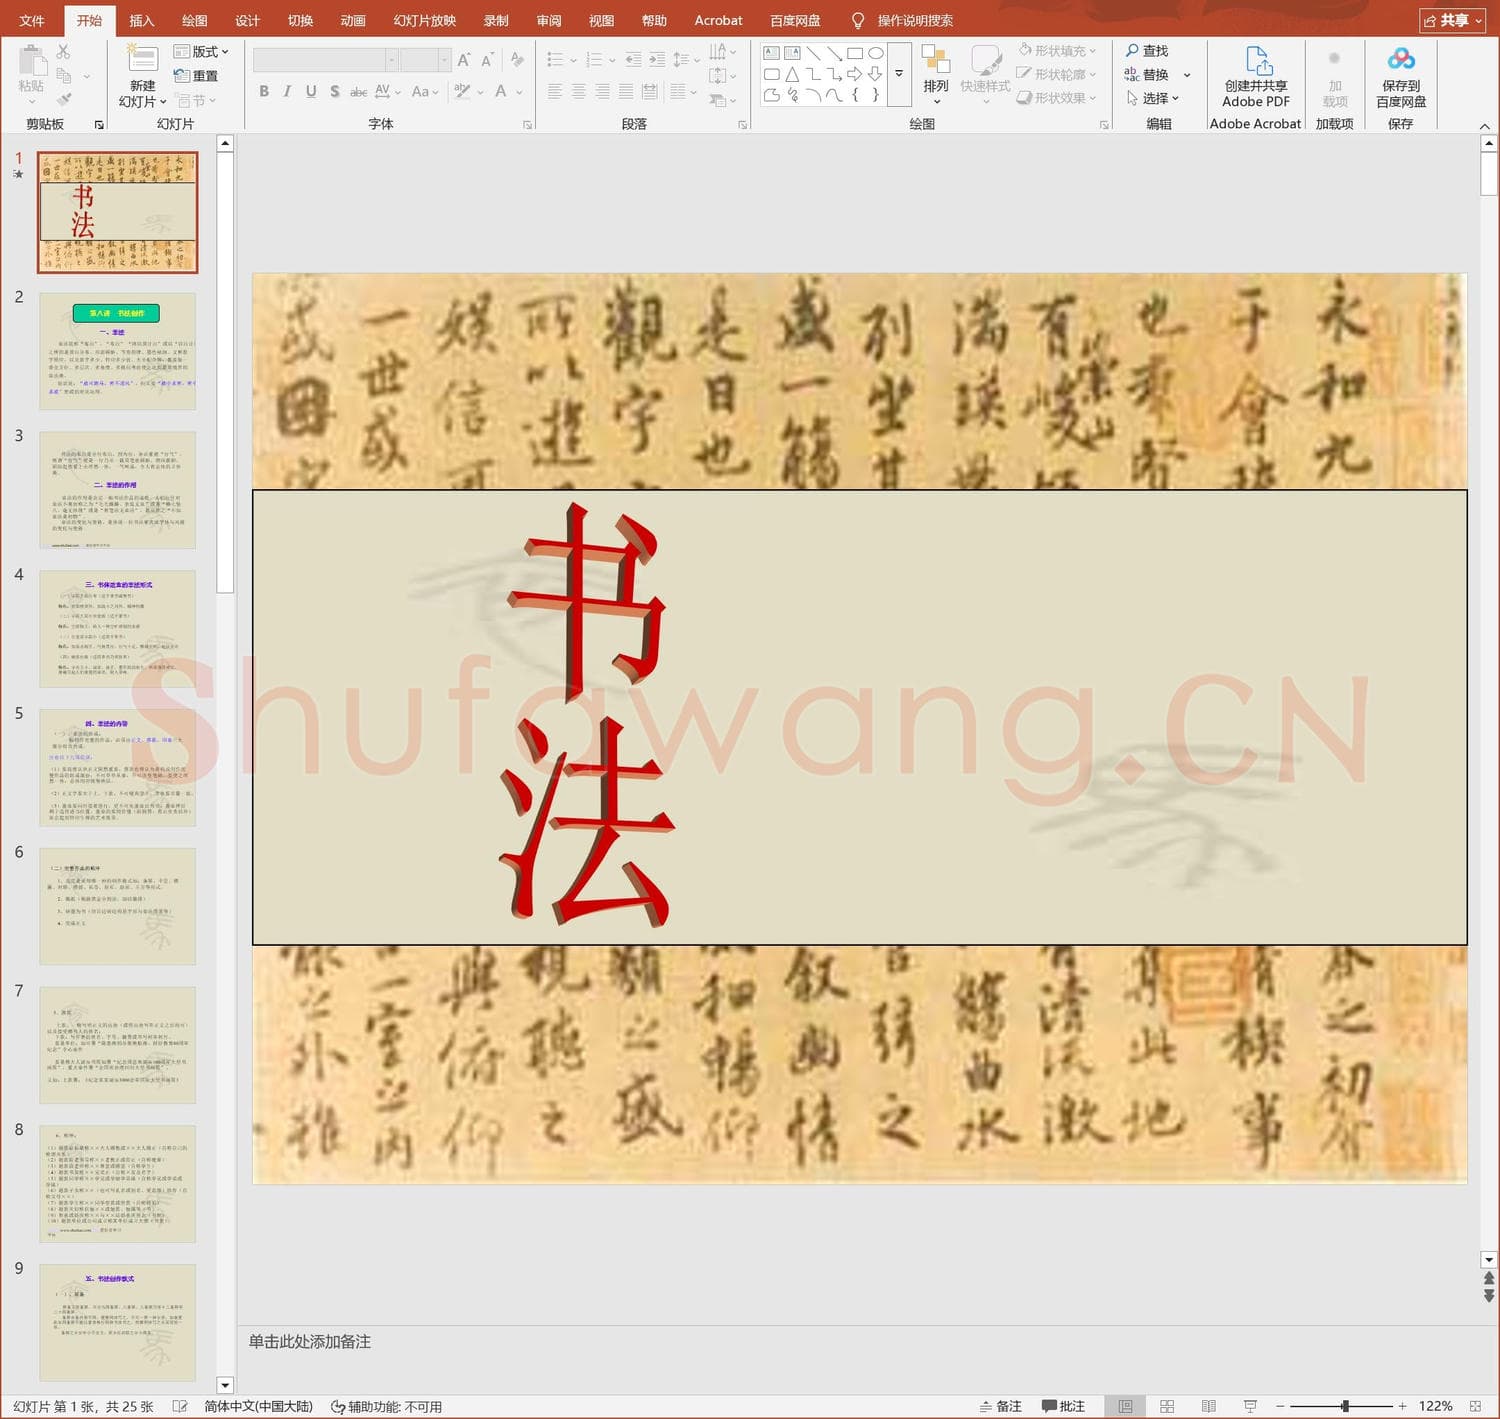Image resolution: width=1500 pixels, height=1419 pixels.
Task: Click the zoom out minus button
Action: tap(1280, 1406)
